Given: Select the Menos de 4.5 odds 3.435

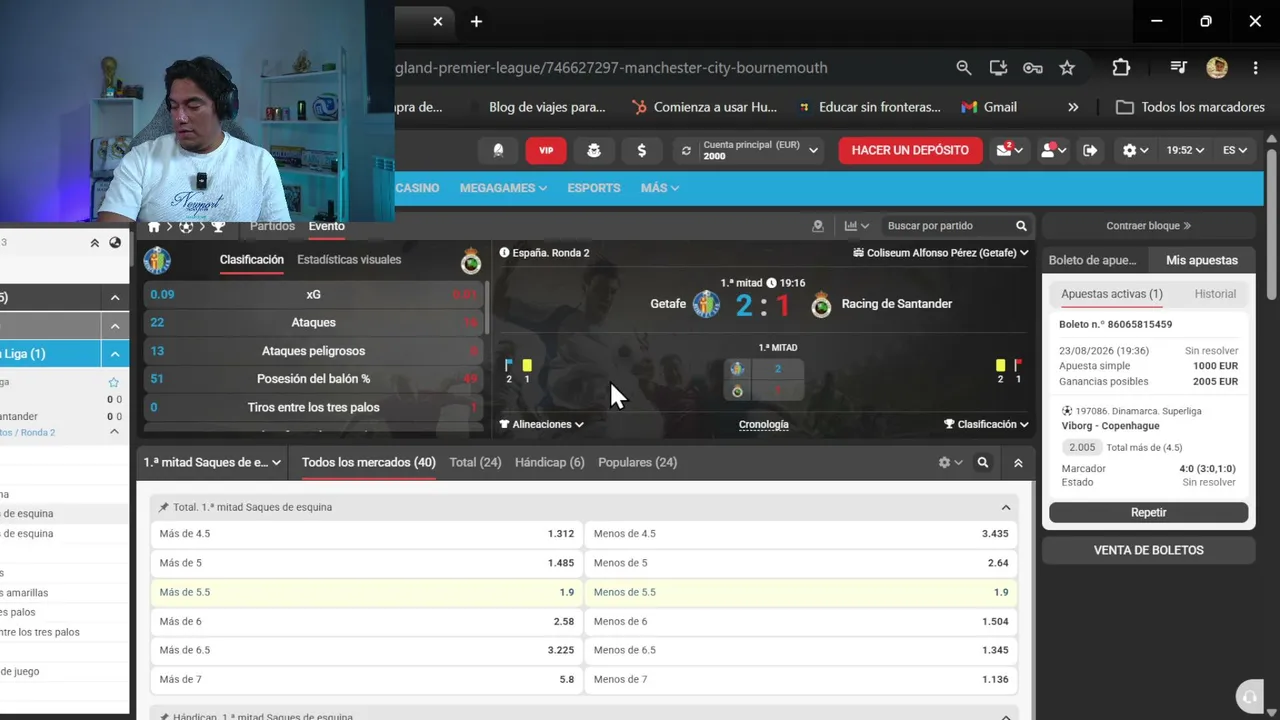Looking at the screenshot, I should (801, 534).
